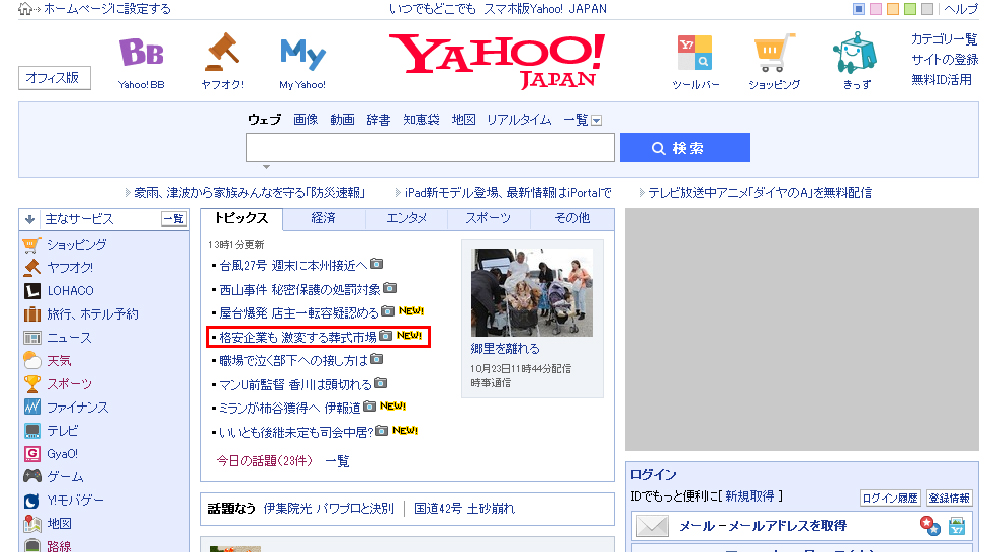Select the 画像 search type
Viewport: 992px width, 552px height.
pyautogui.click(x=306, y=120)
